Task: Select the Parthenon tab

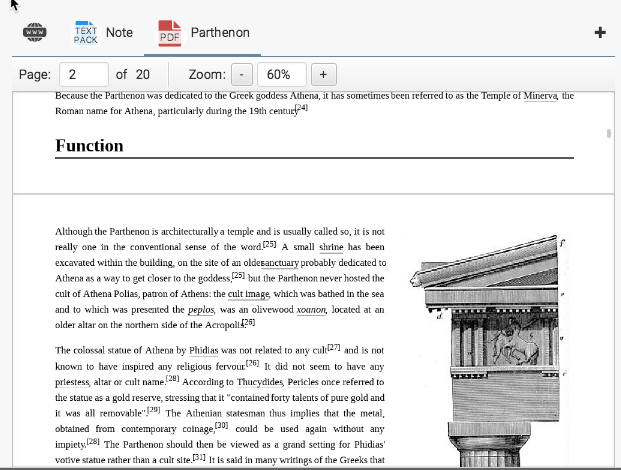Action: coord(219,33)
